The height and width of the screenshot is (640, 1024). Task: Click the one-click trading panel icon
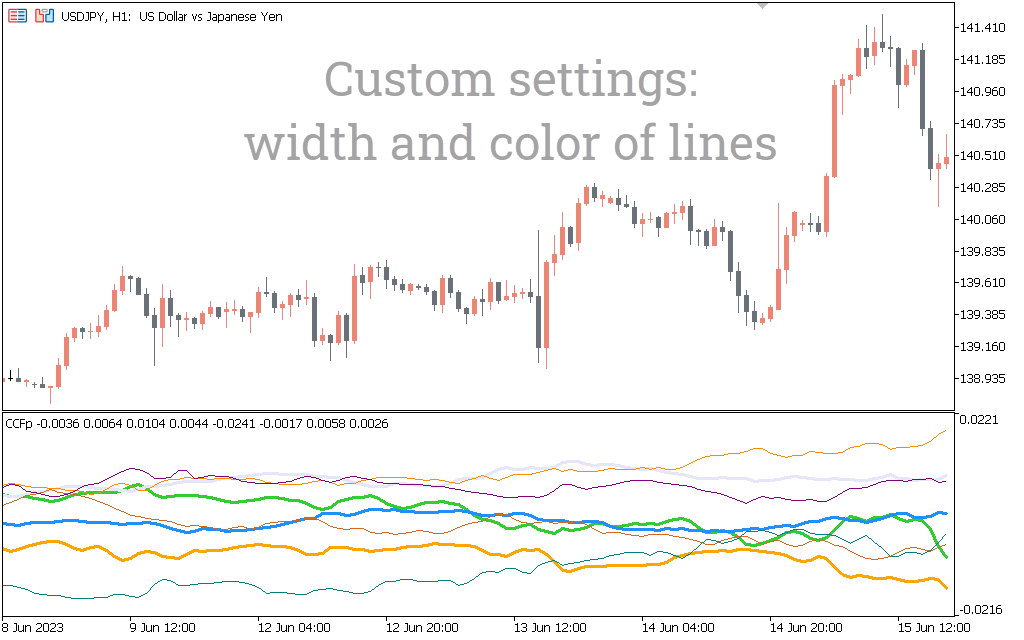click(17, 17)
